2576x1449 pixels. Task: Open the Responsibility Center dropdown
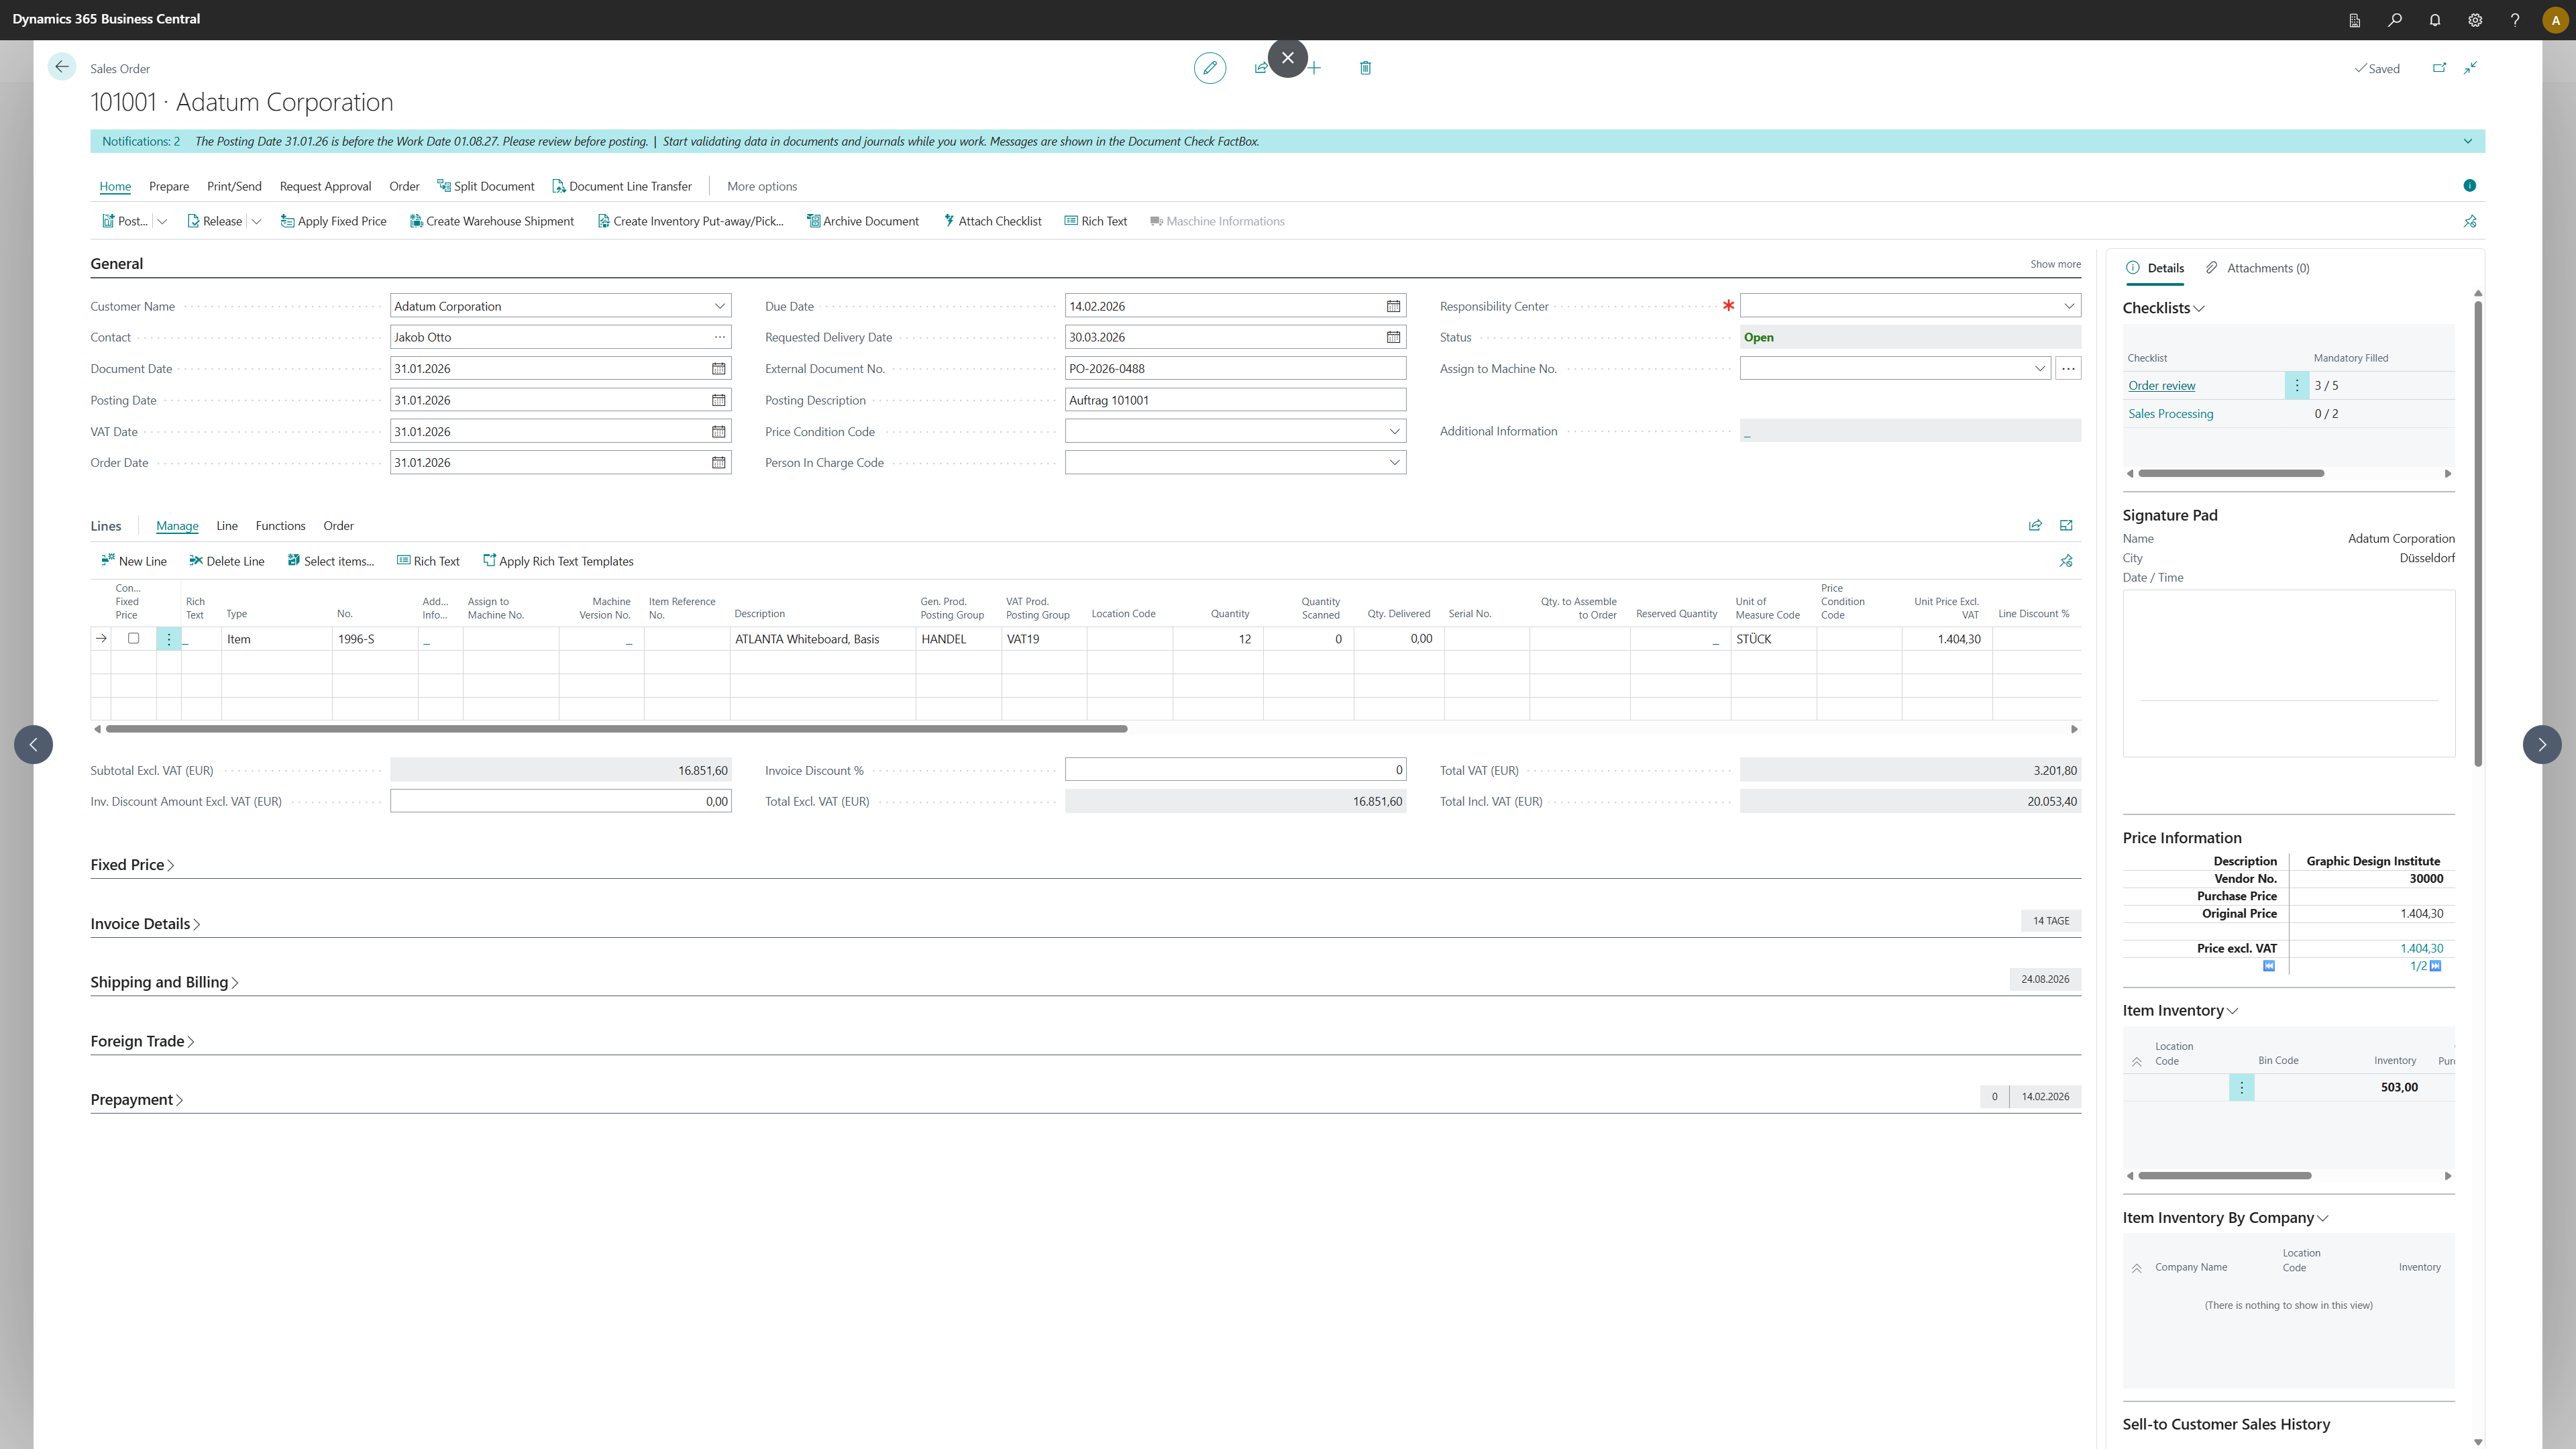pos(2069,306)
